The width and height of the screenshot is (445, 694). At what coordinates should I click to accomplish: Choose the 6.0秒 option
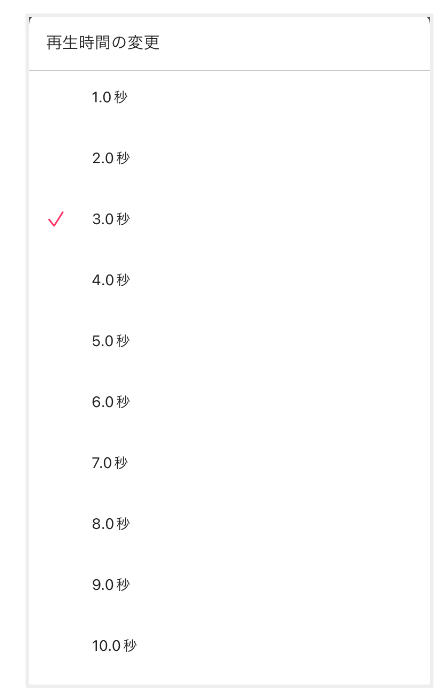click(x=229, y=402)
